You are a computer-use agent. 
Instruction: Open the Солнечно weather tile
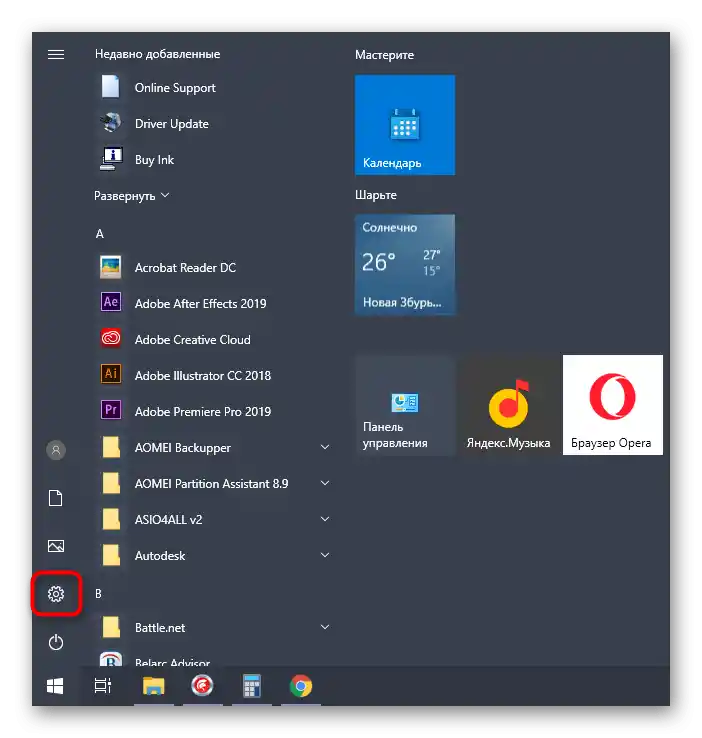point(405,265)
